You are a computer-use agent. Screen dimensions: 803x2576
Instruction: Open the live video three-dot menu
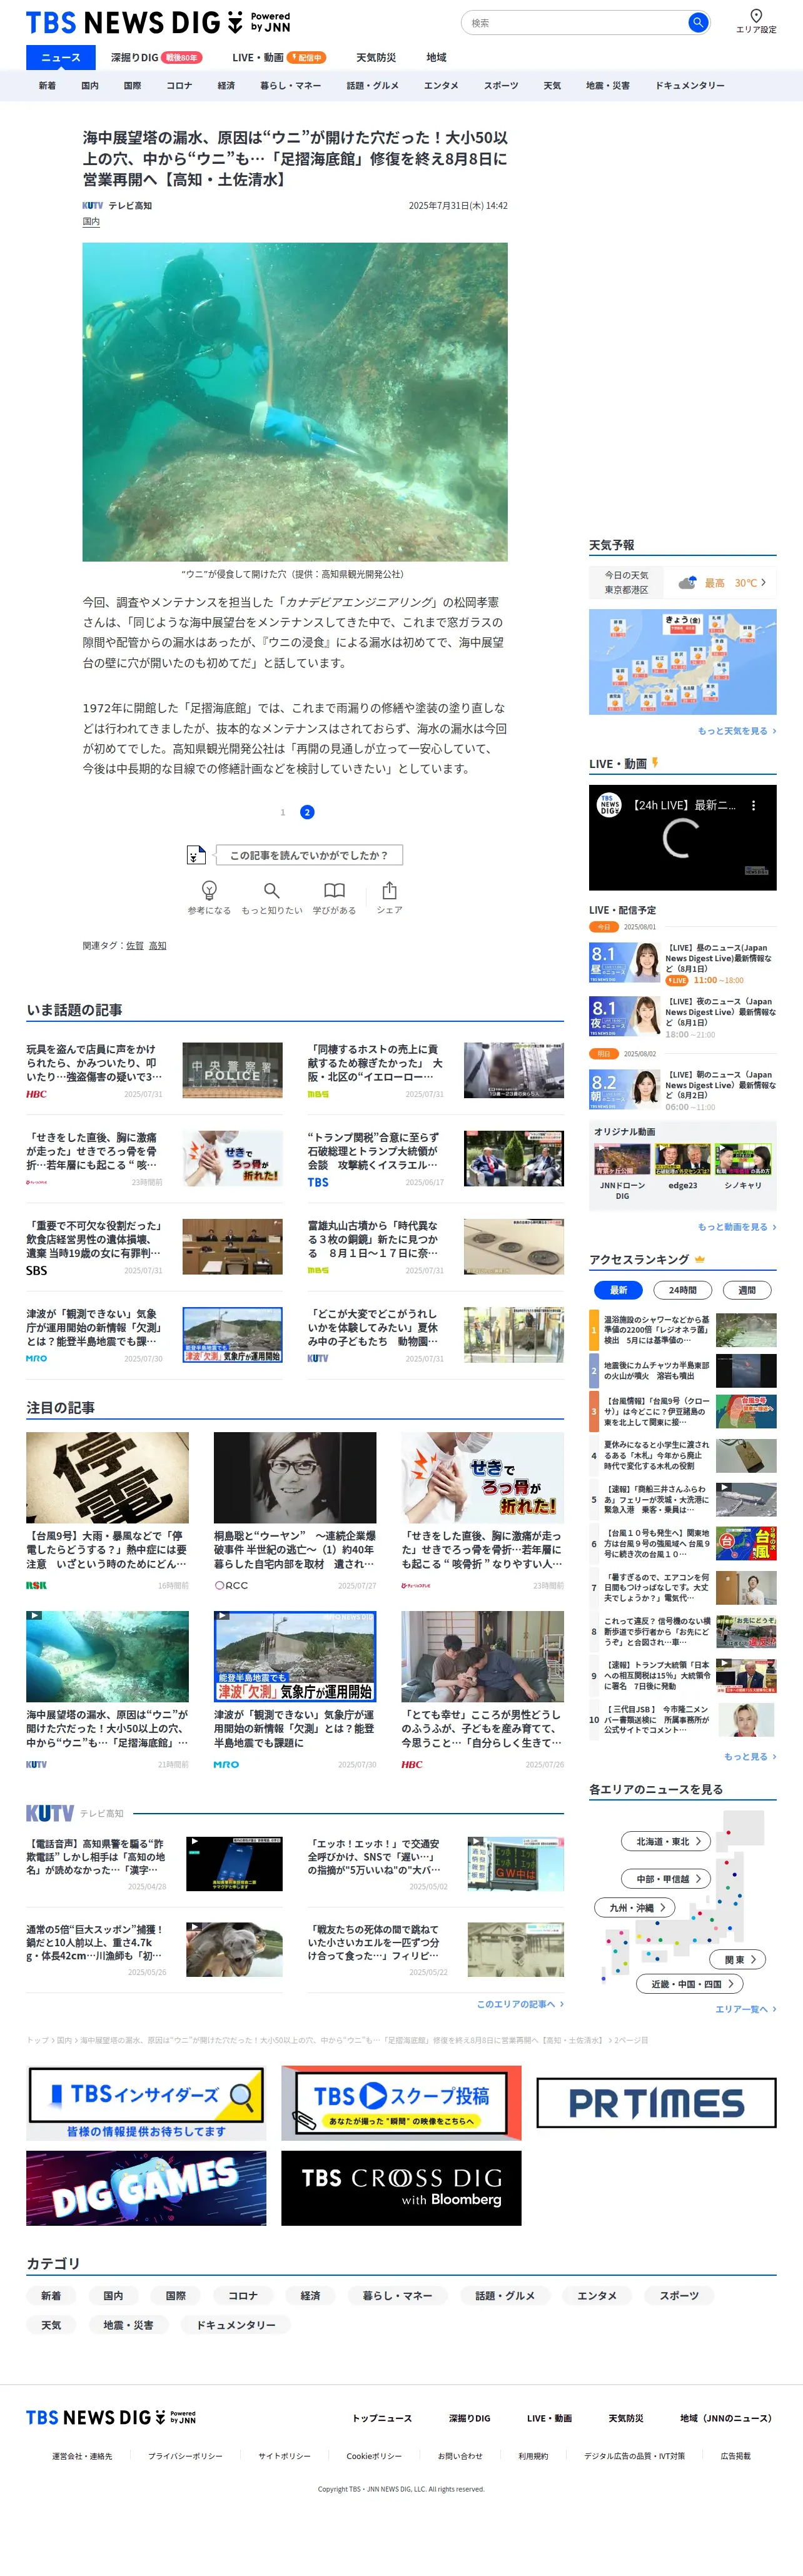[753, 805]
